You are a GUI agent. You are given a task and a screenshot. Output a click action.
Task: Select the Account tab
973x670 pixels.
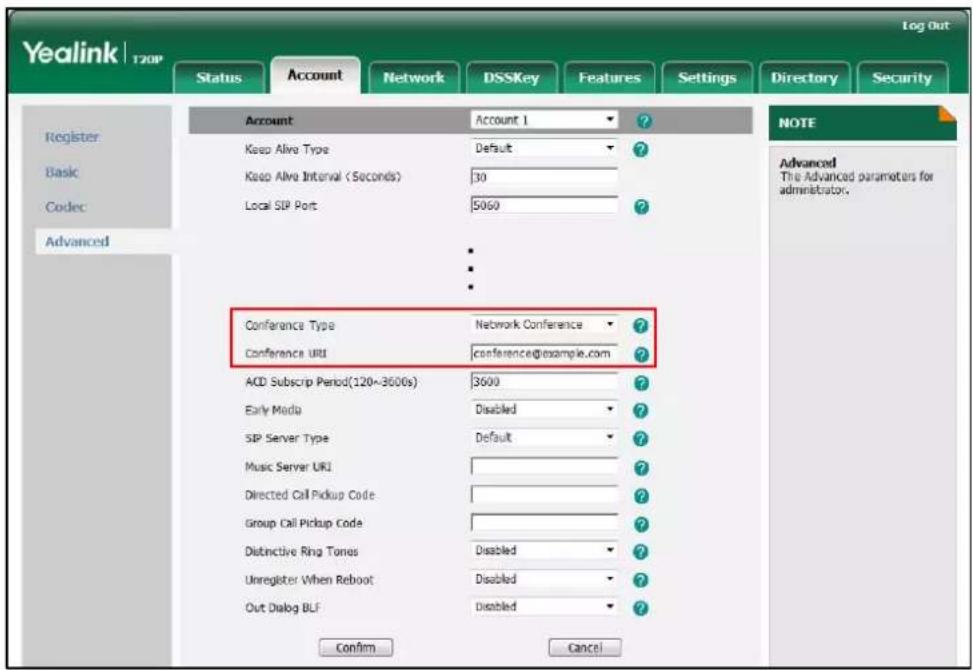(x=315, y=75)
